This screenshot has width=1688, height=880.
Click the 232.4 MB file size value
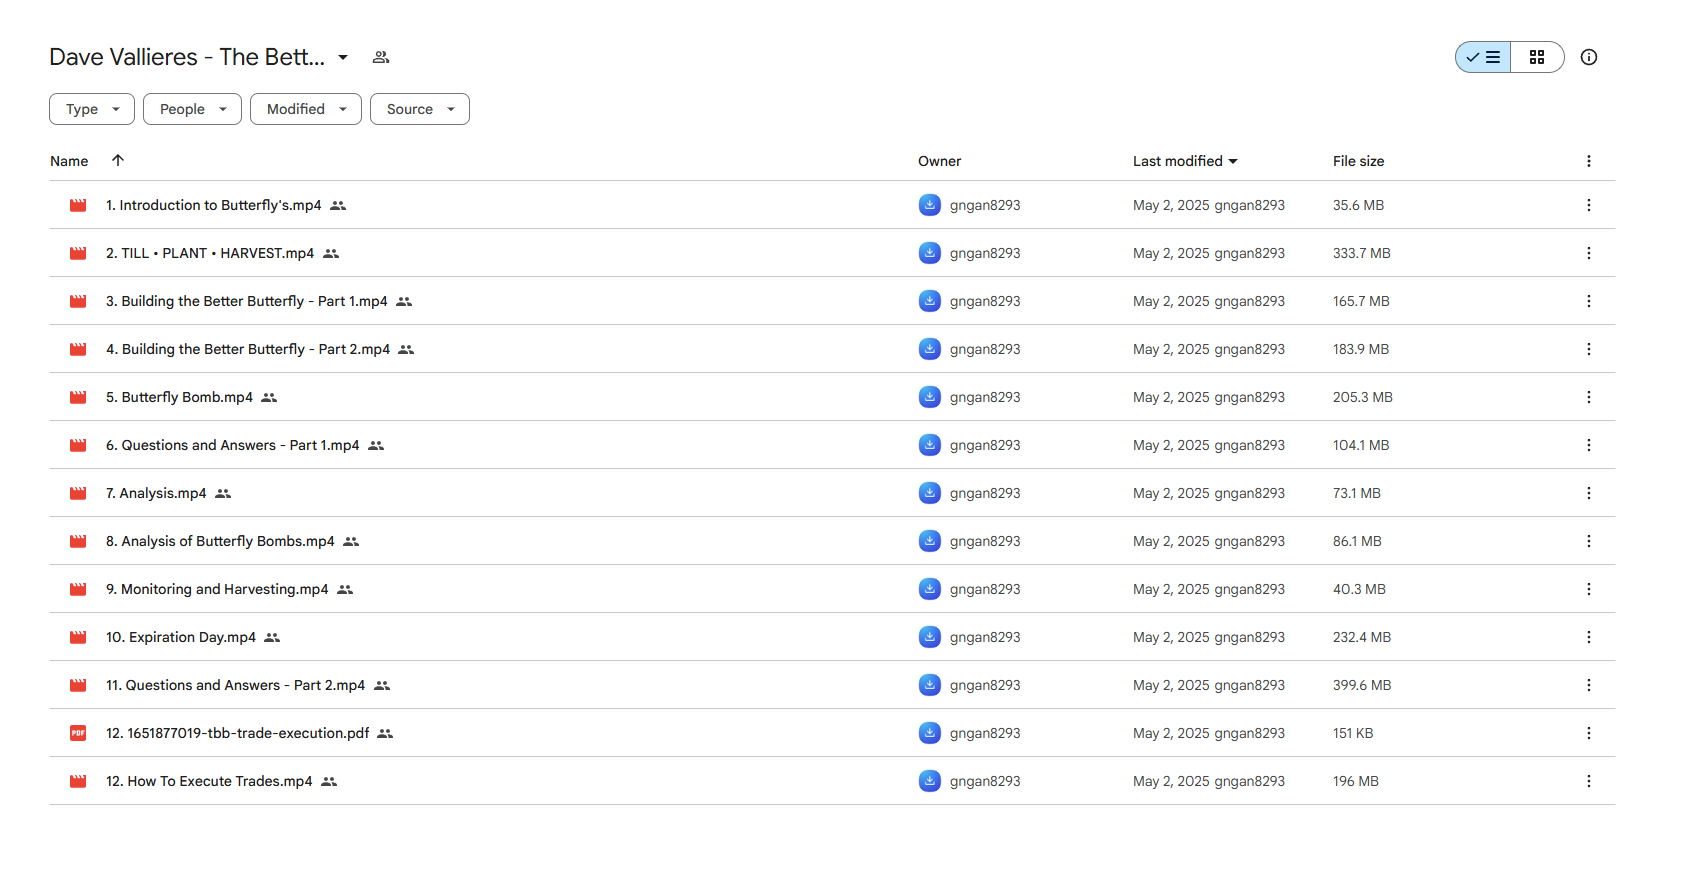pyautogui.click(x=1362, y=637)
